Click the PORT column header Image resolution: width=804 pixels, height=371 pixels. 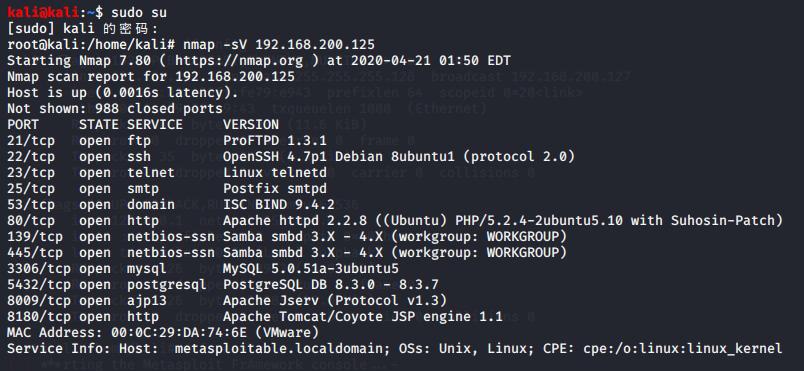(x=23, y=125)
